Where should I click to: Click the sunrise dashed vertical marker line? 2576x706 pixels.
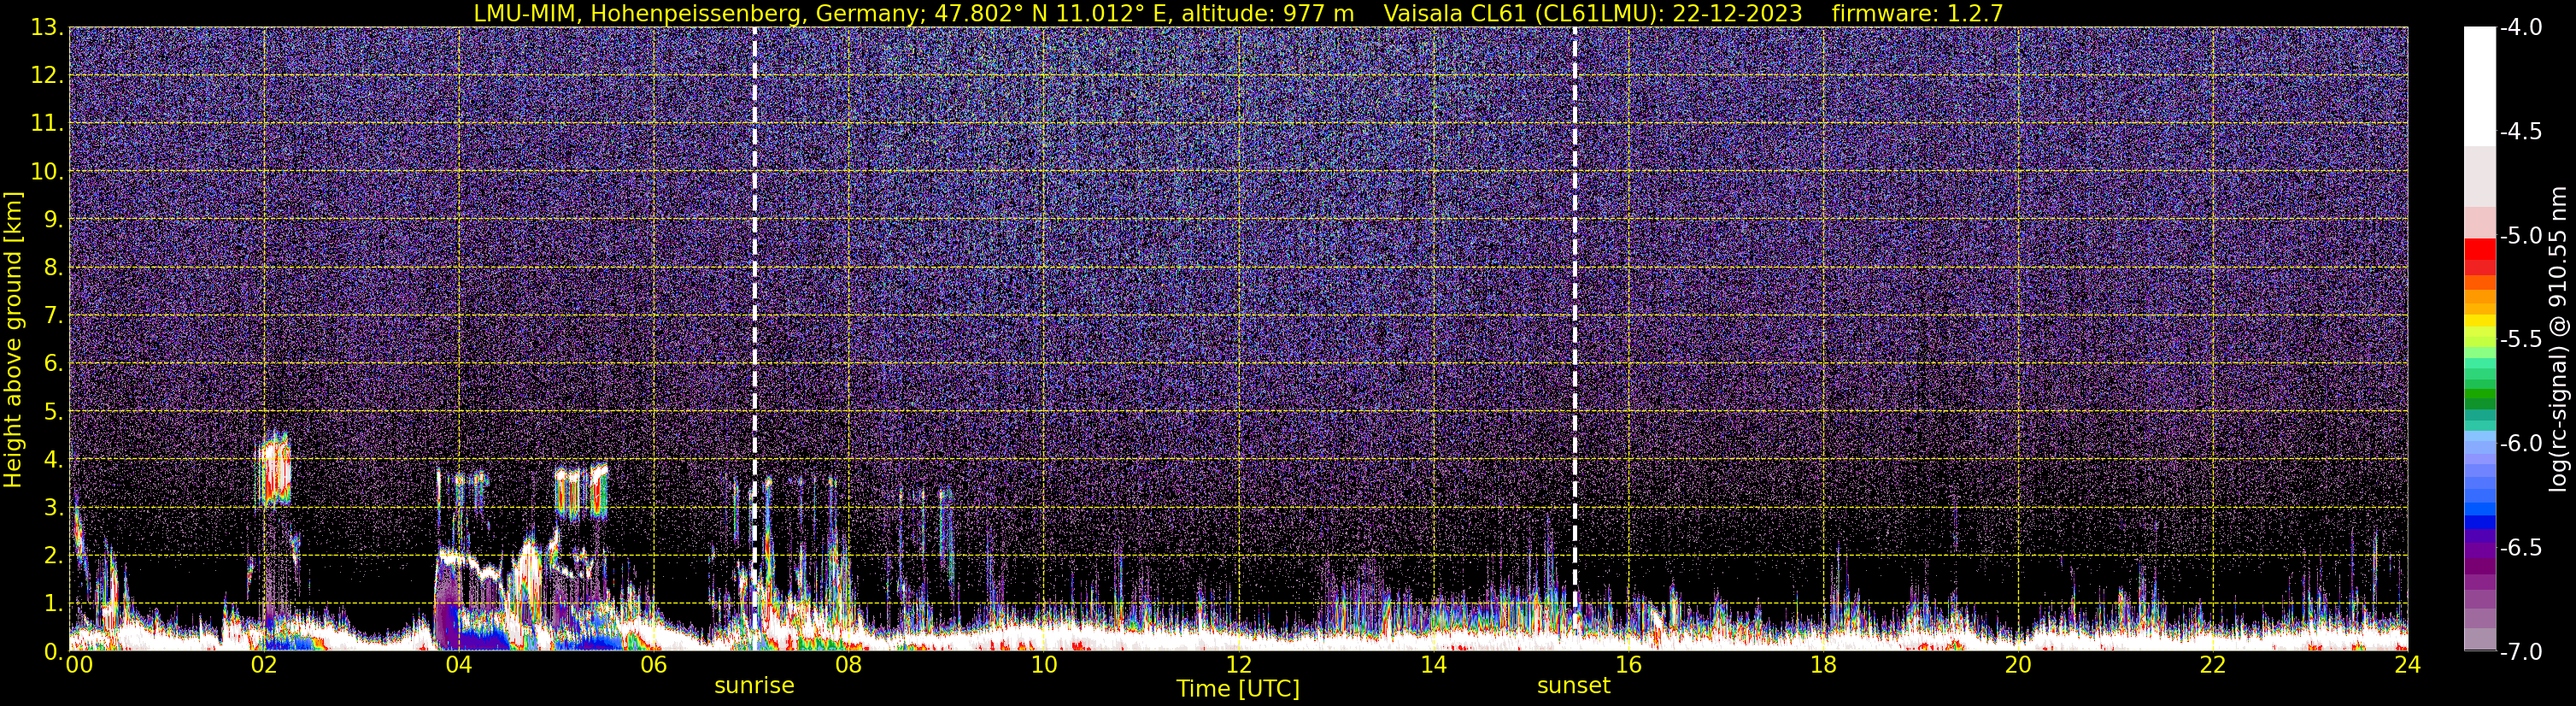coord(754,338)
